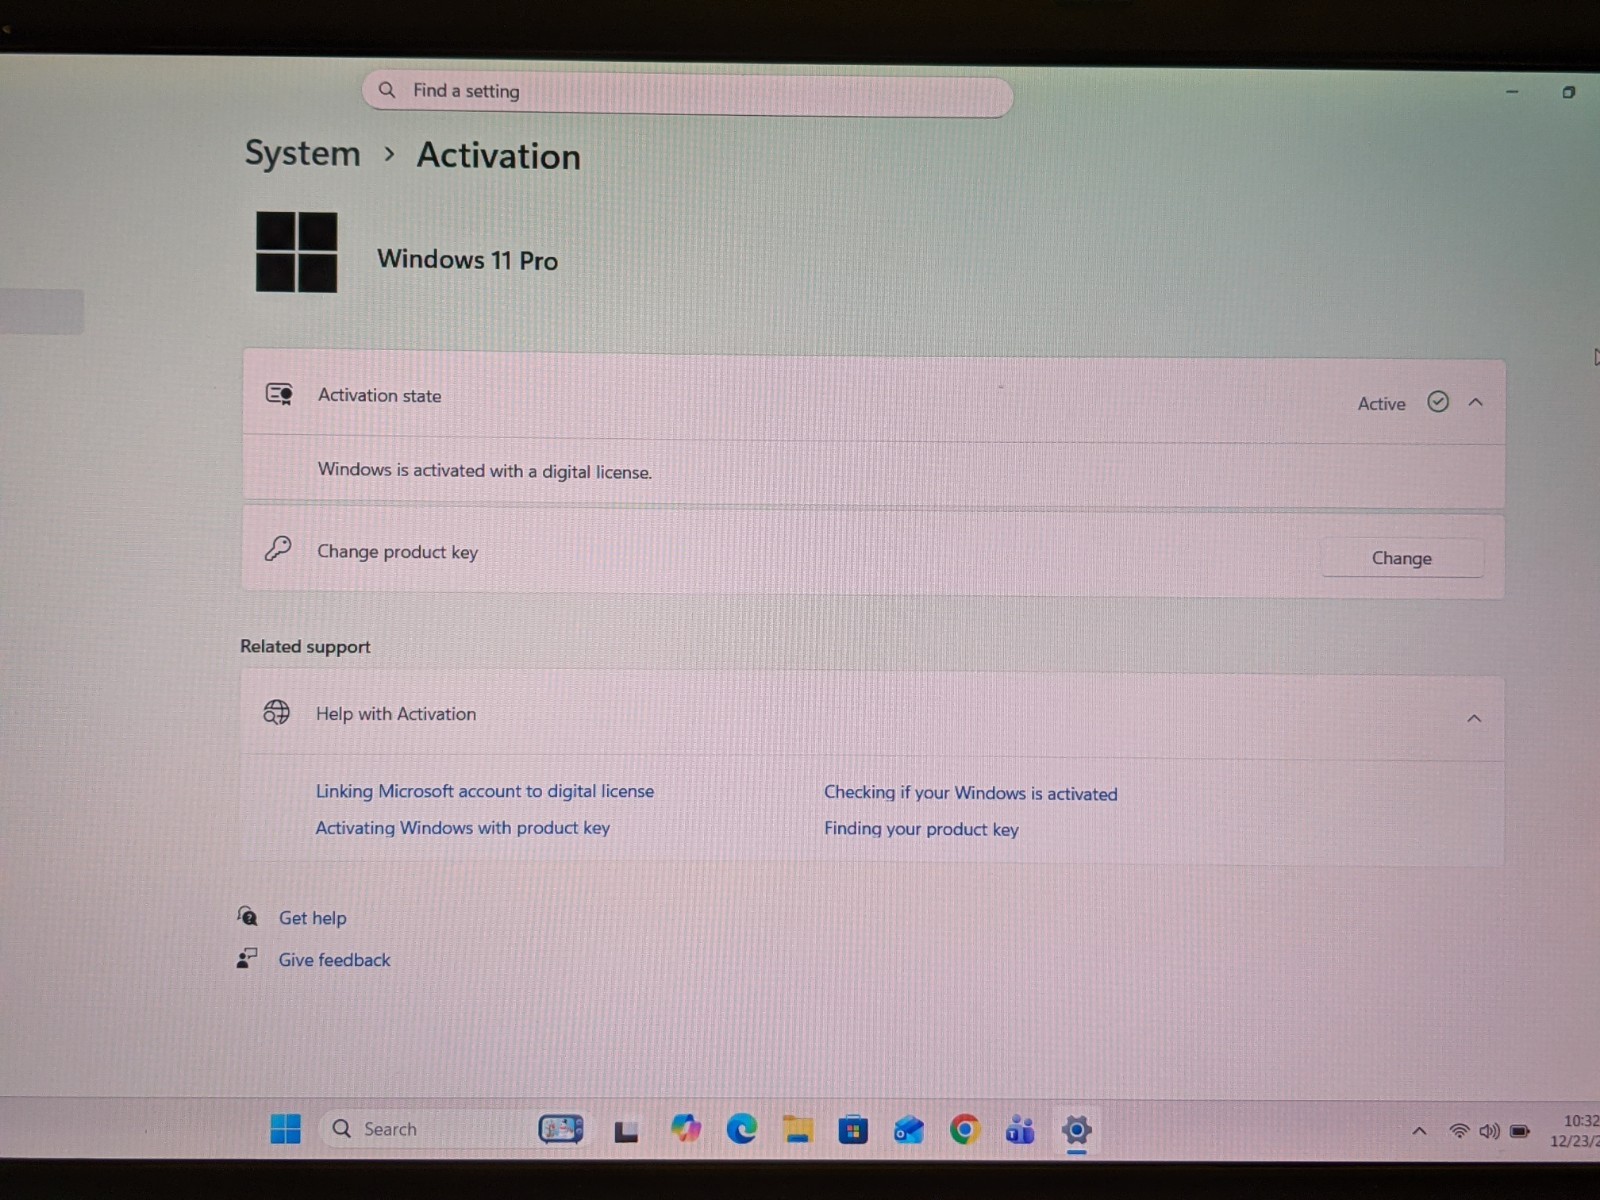Viewport: 1600px width, 1200px height.
Task: Open Checking if your Windows is activated
Action: pyautogui.click(x=971, y=793)
